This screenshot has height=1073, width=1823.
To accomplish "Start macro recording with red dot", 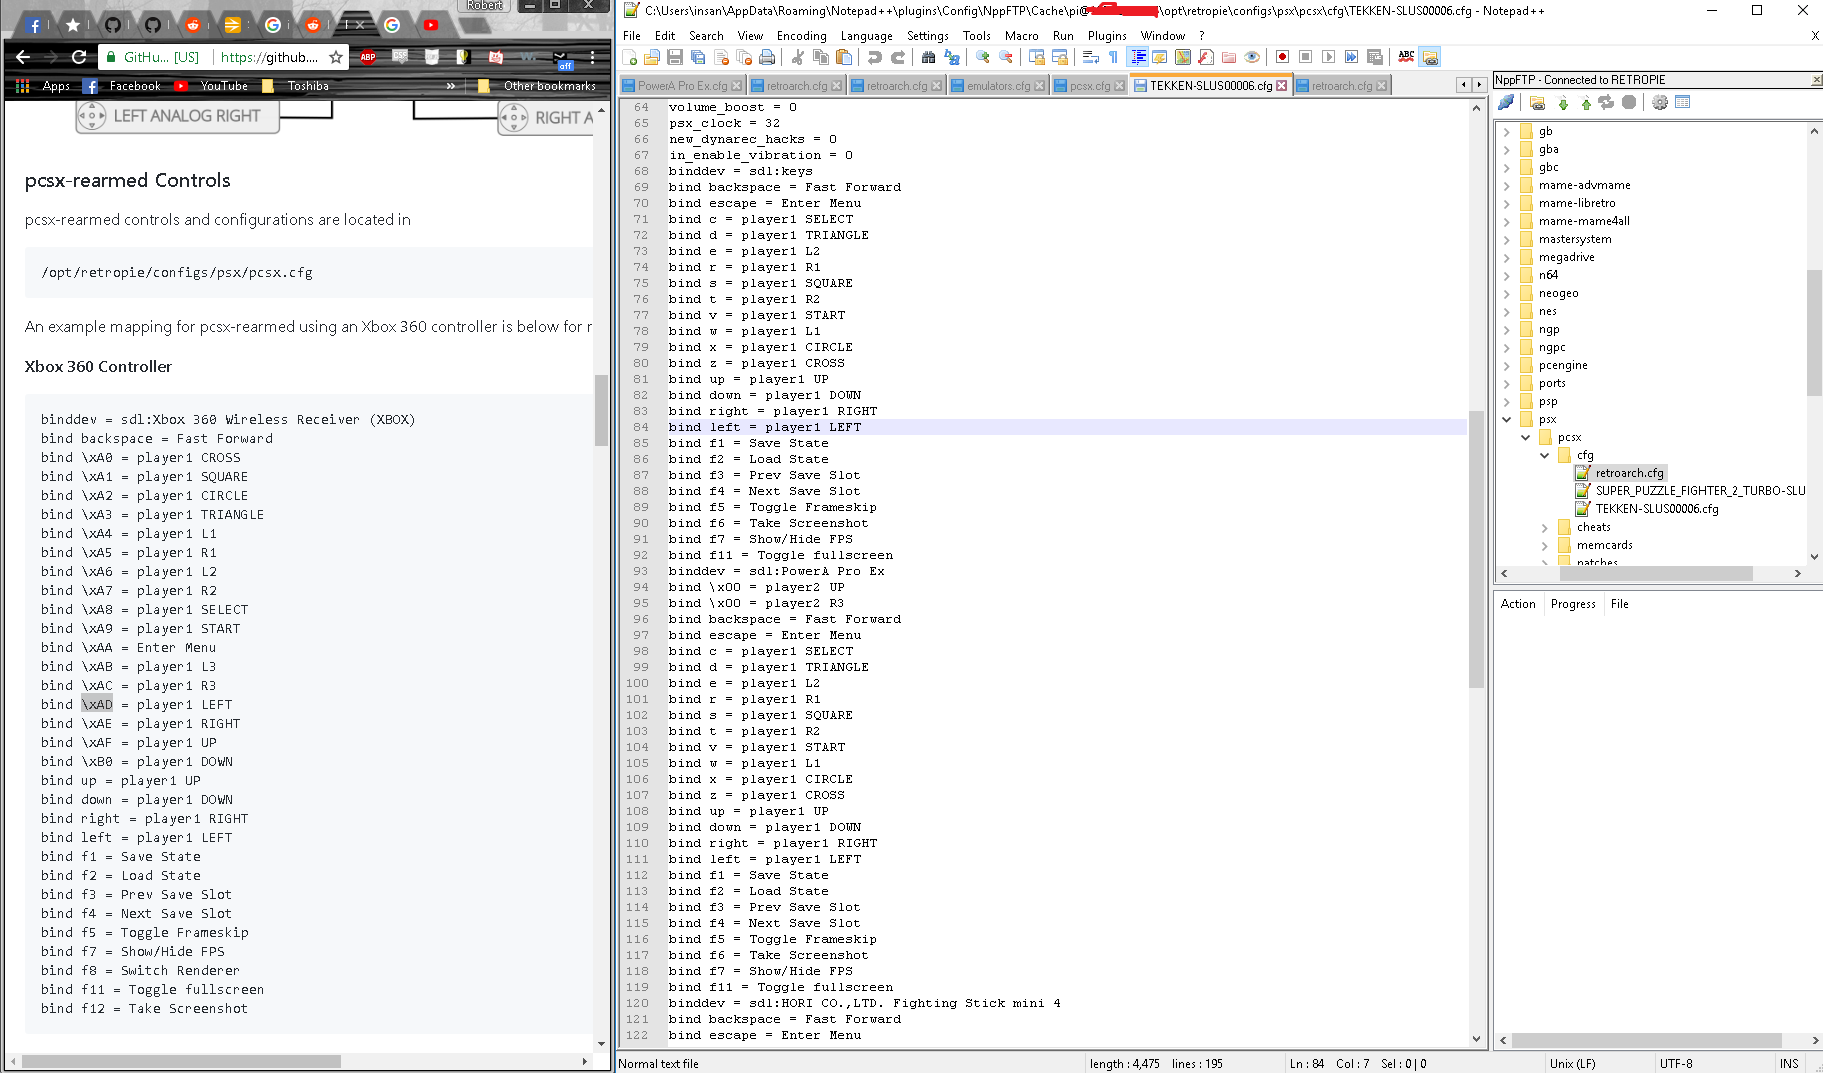I will pos(1282,57).
